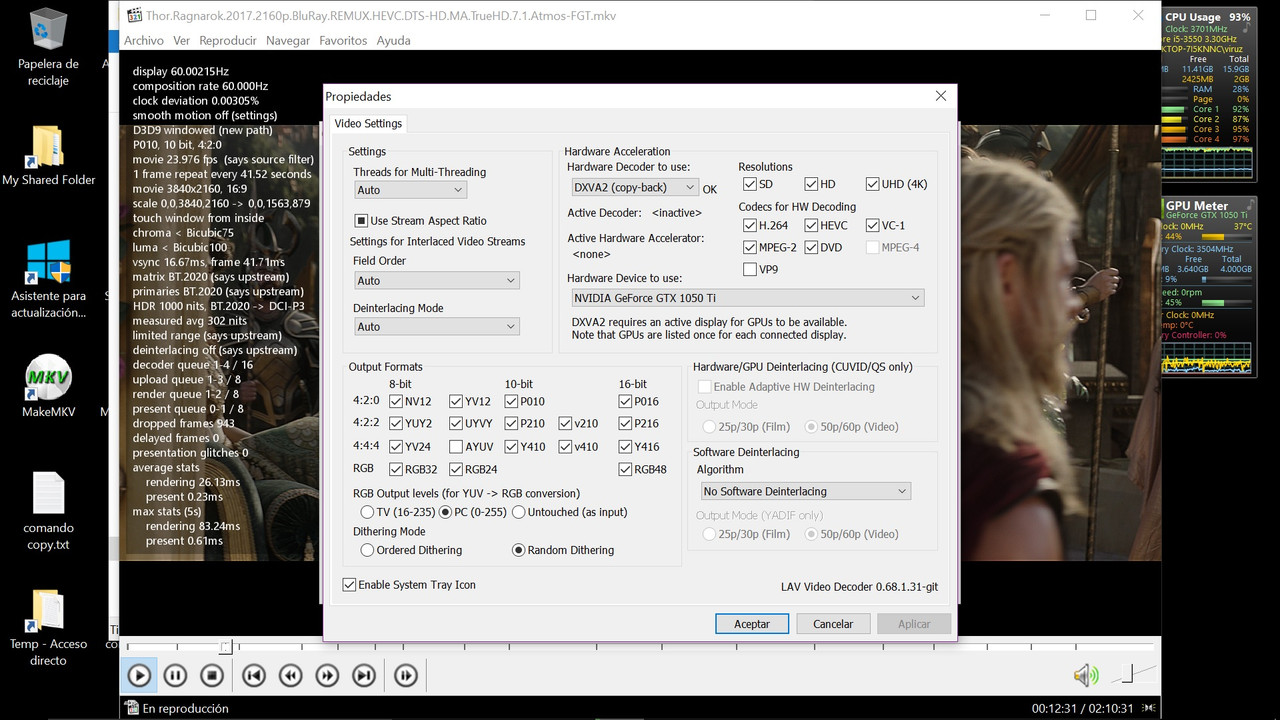This screenshot has width=1280, height=720.
Task: Click the Cancelar button
Action: click(833, 624)
